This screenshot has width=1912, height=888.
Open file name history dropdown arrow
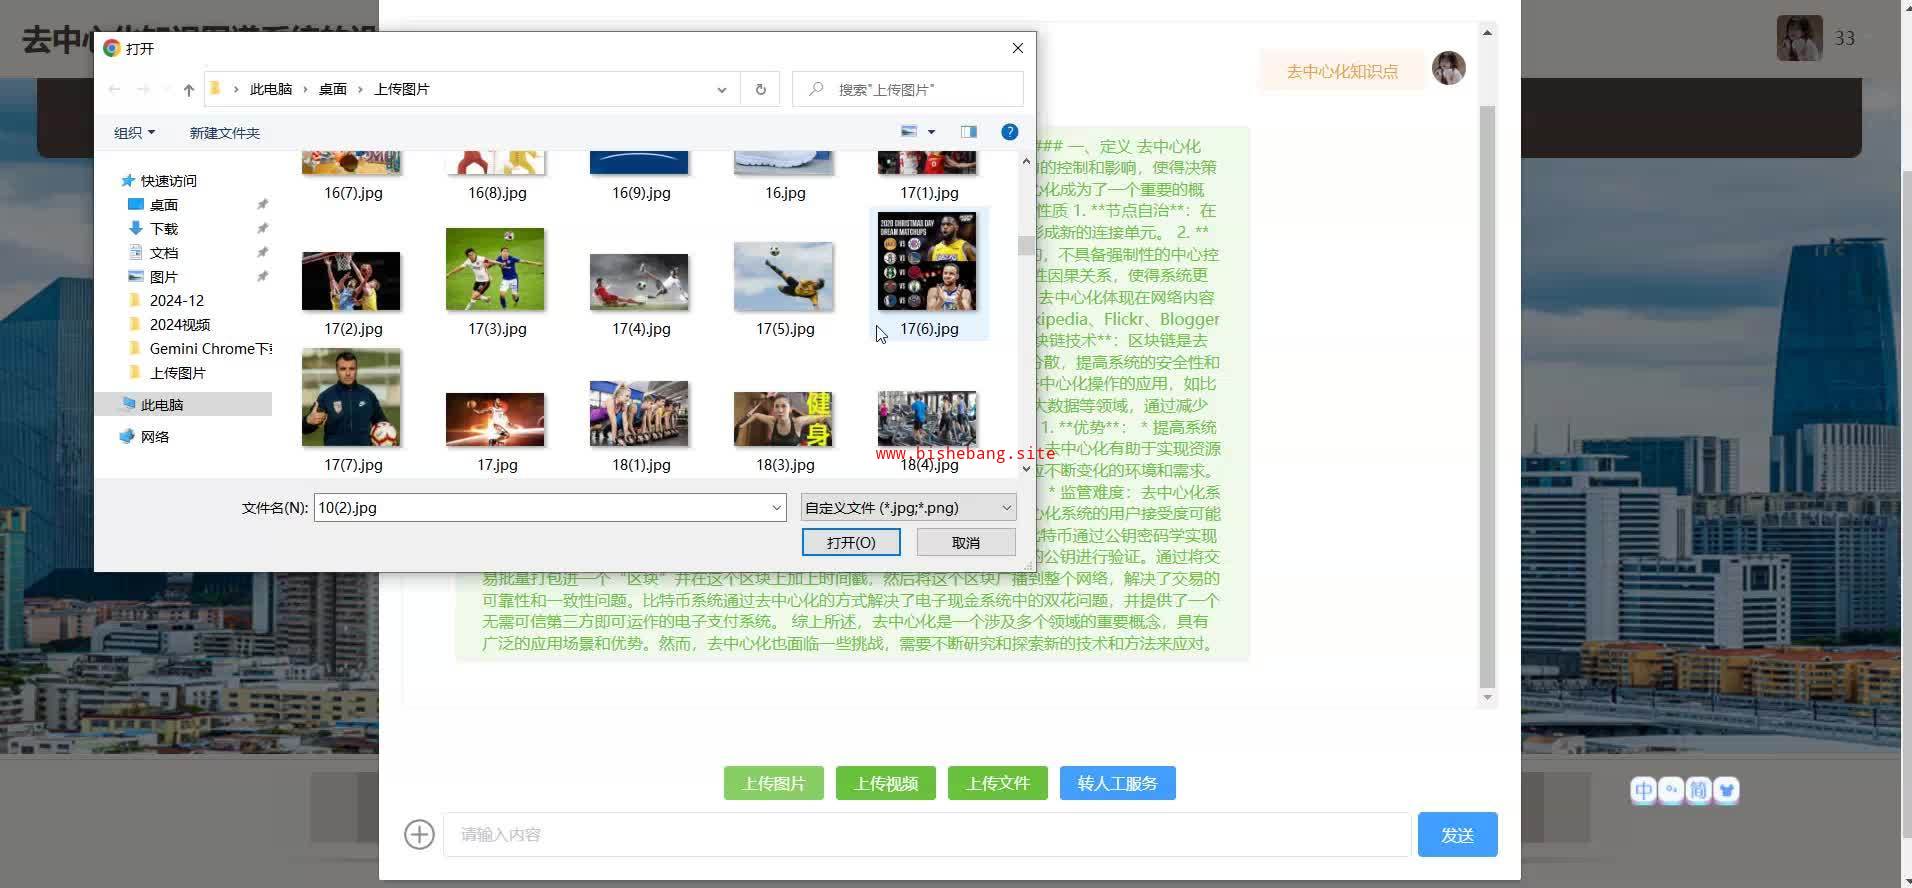click(776, 508)
